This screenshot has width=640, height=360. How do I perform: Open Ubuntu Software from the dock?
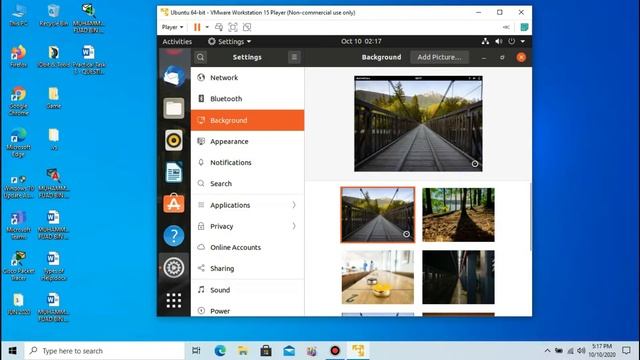(x=174, y=203)
